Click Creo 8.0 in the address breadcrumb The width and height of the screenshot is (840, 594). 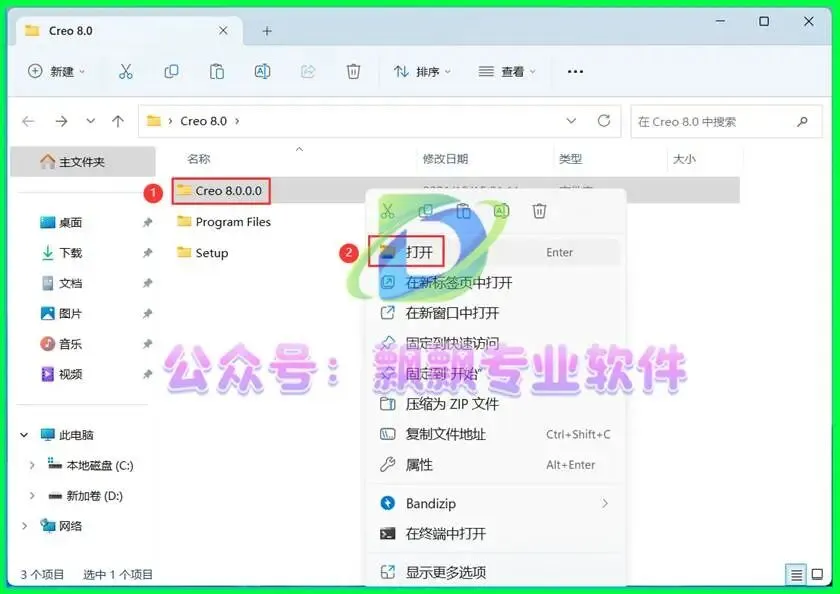(x=204, y=121)
